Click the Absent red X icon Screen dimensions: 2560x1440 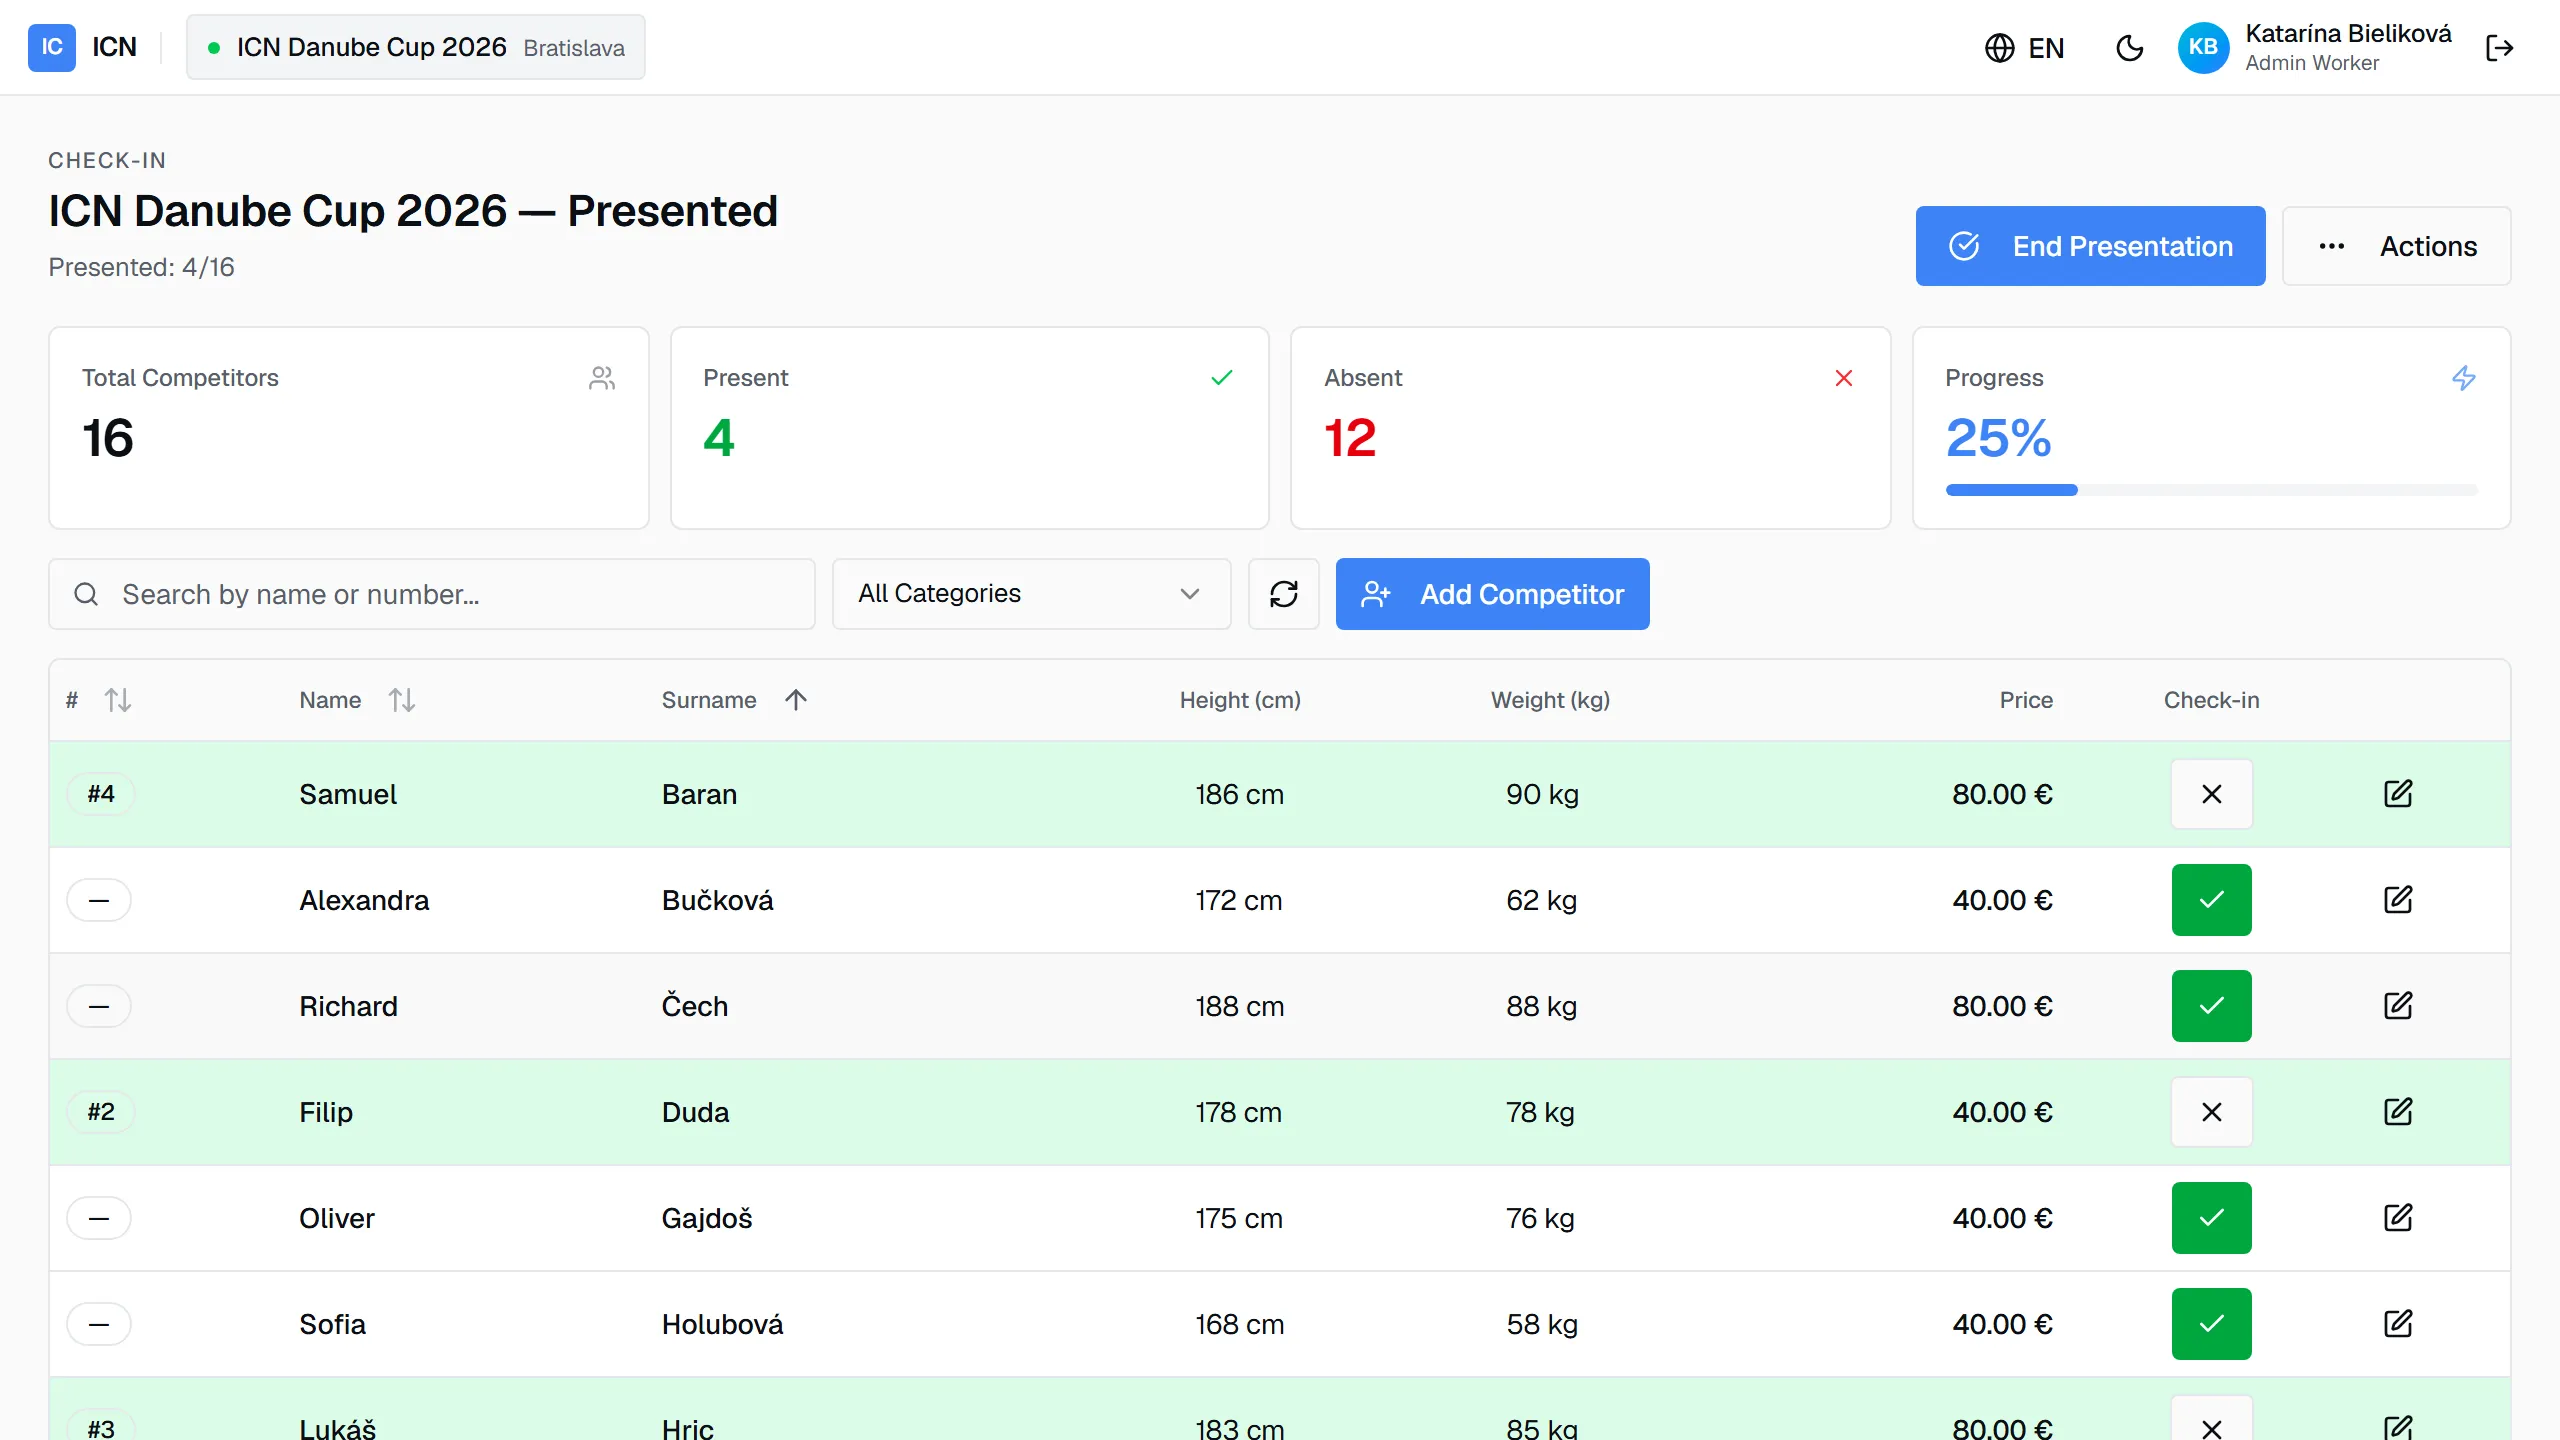point(1844,378)
